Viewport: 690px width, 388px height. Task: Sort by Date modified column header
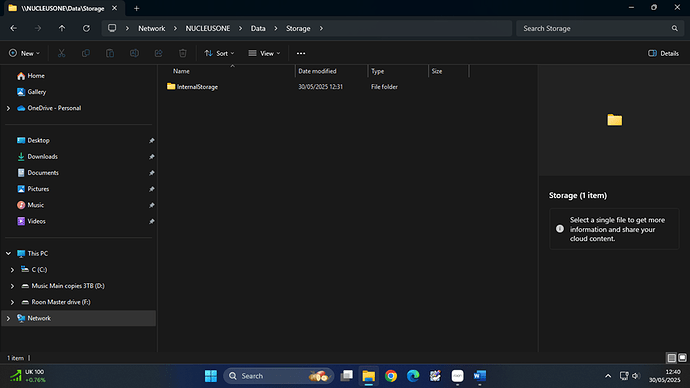(317, 71)
